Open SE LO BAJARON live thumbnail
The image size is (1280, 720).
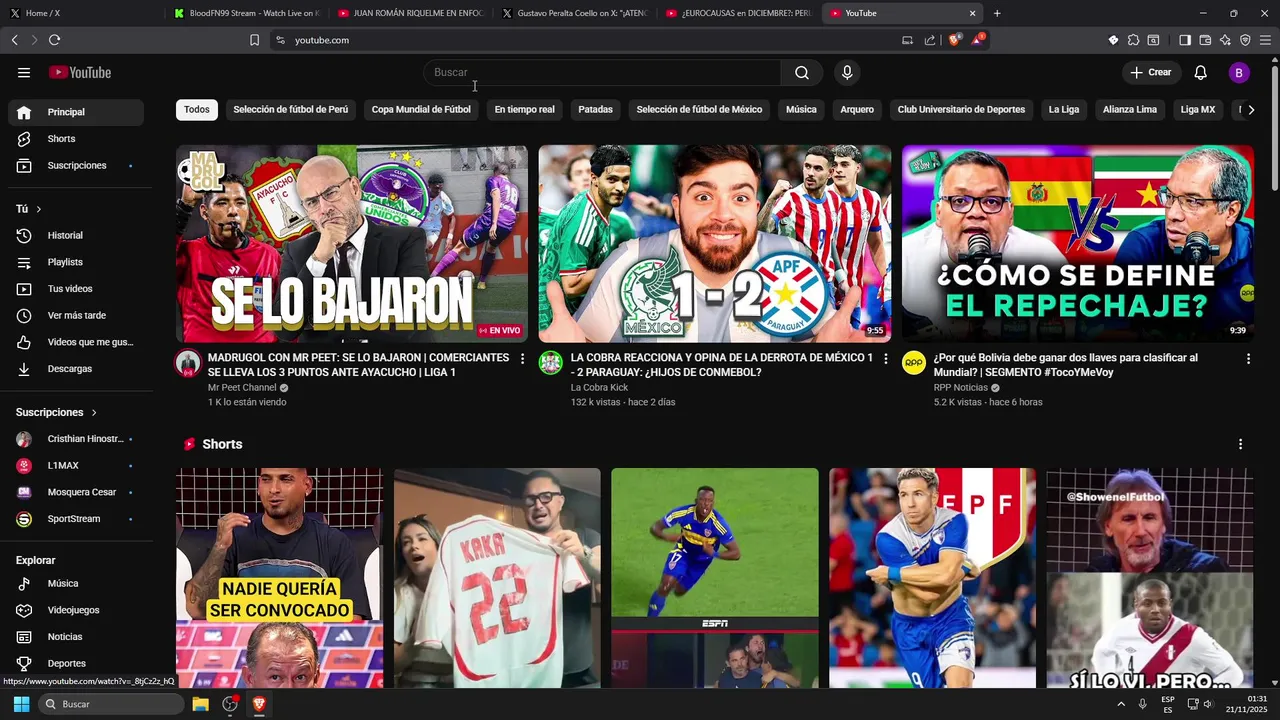pos(352,244)
